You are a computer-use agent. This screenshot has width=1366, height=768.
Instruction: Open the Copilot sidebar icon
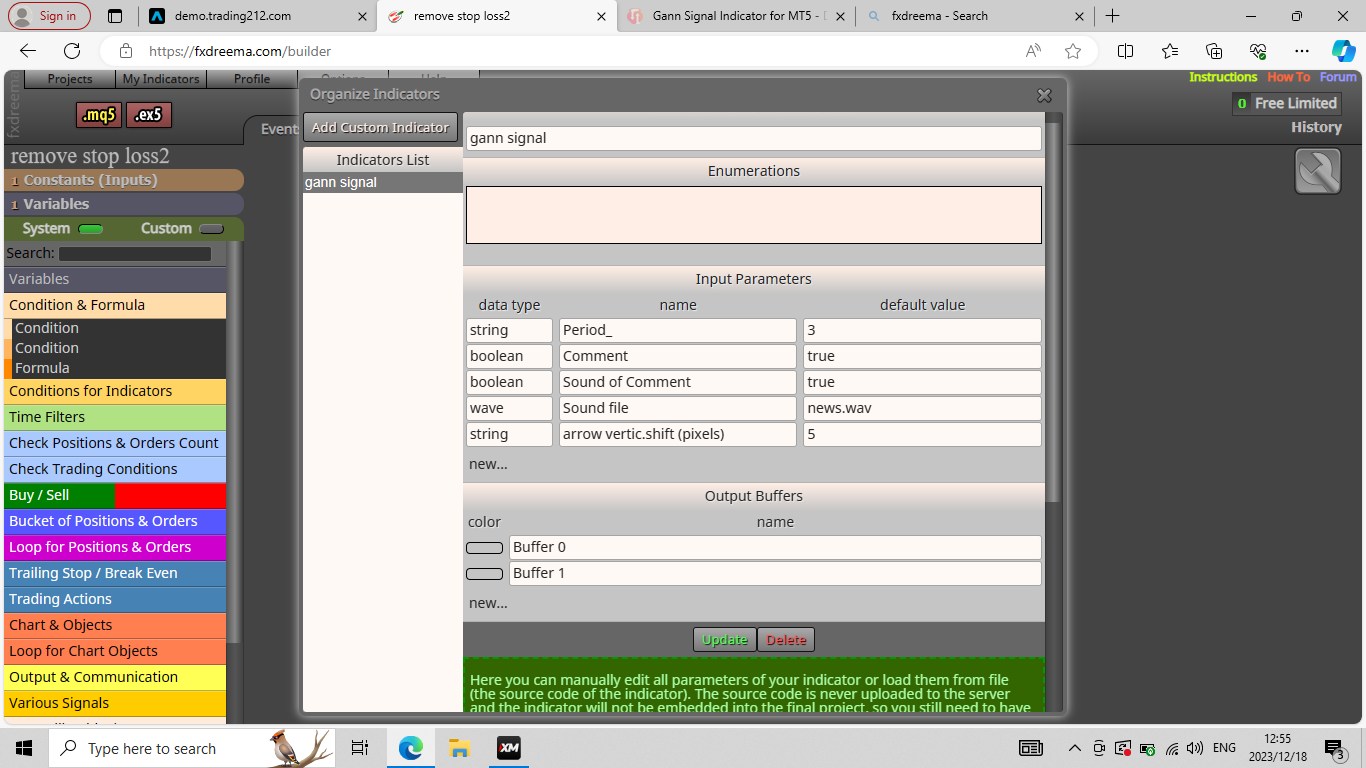1344,51
